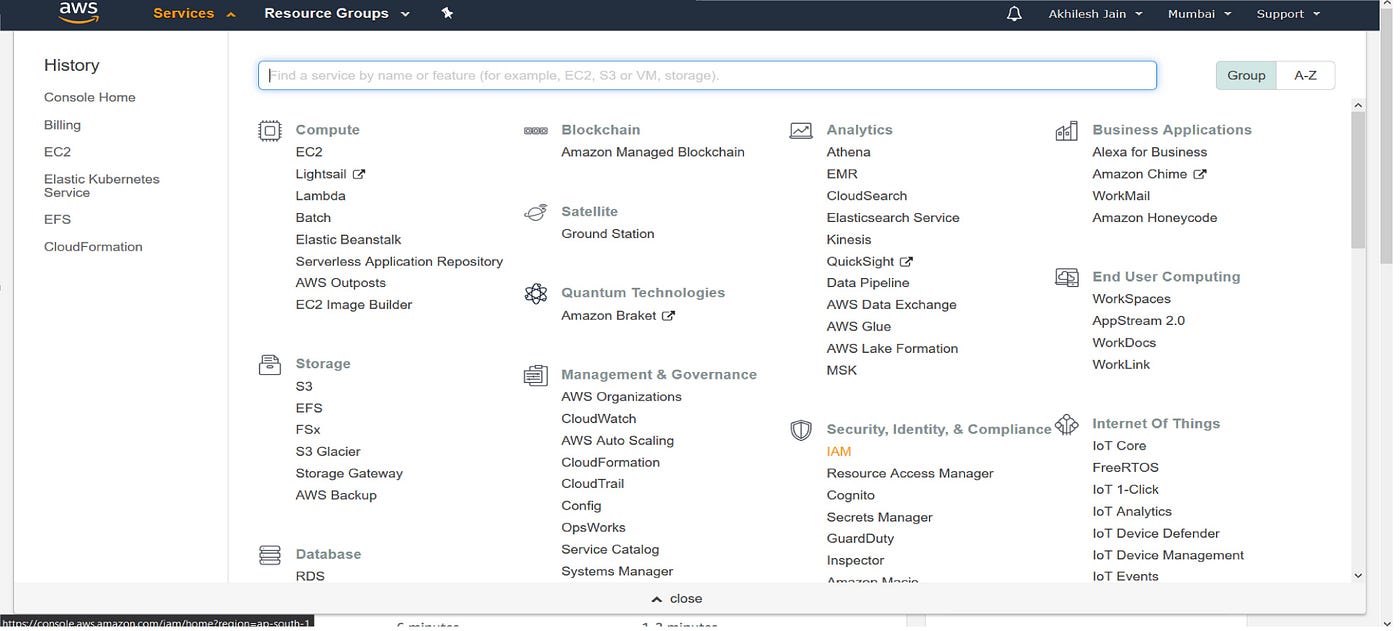Open AWS Glue service
This screenshot has width=1400, height=631.
pyautogui.click(x=858, y=327)
